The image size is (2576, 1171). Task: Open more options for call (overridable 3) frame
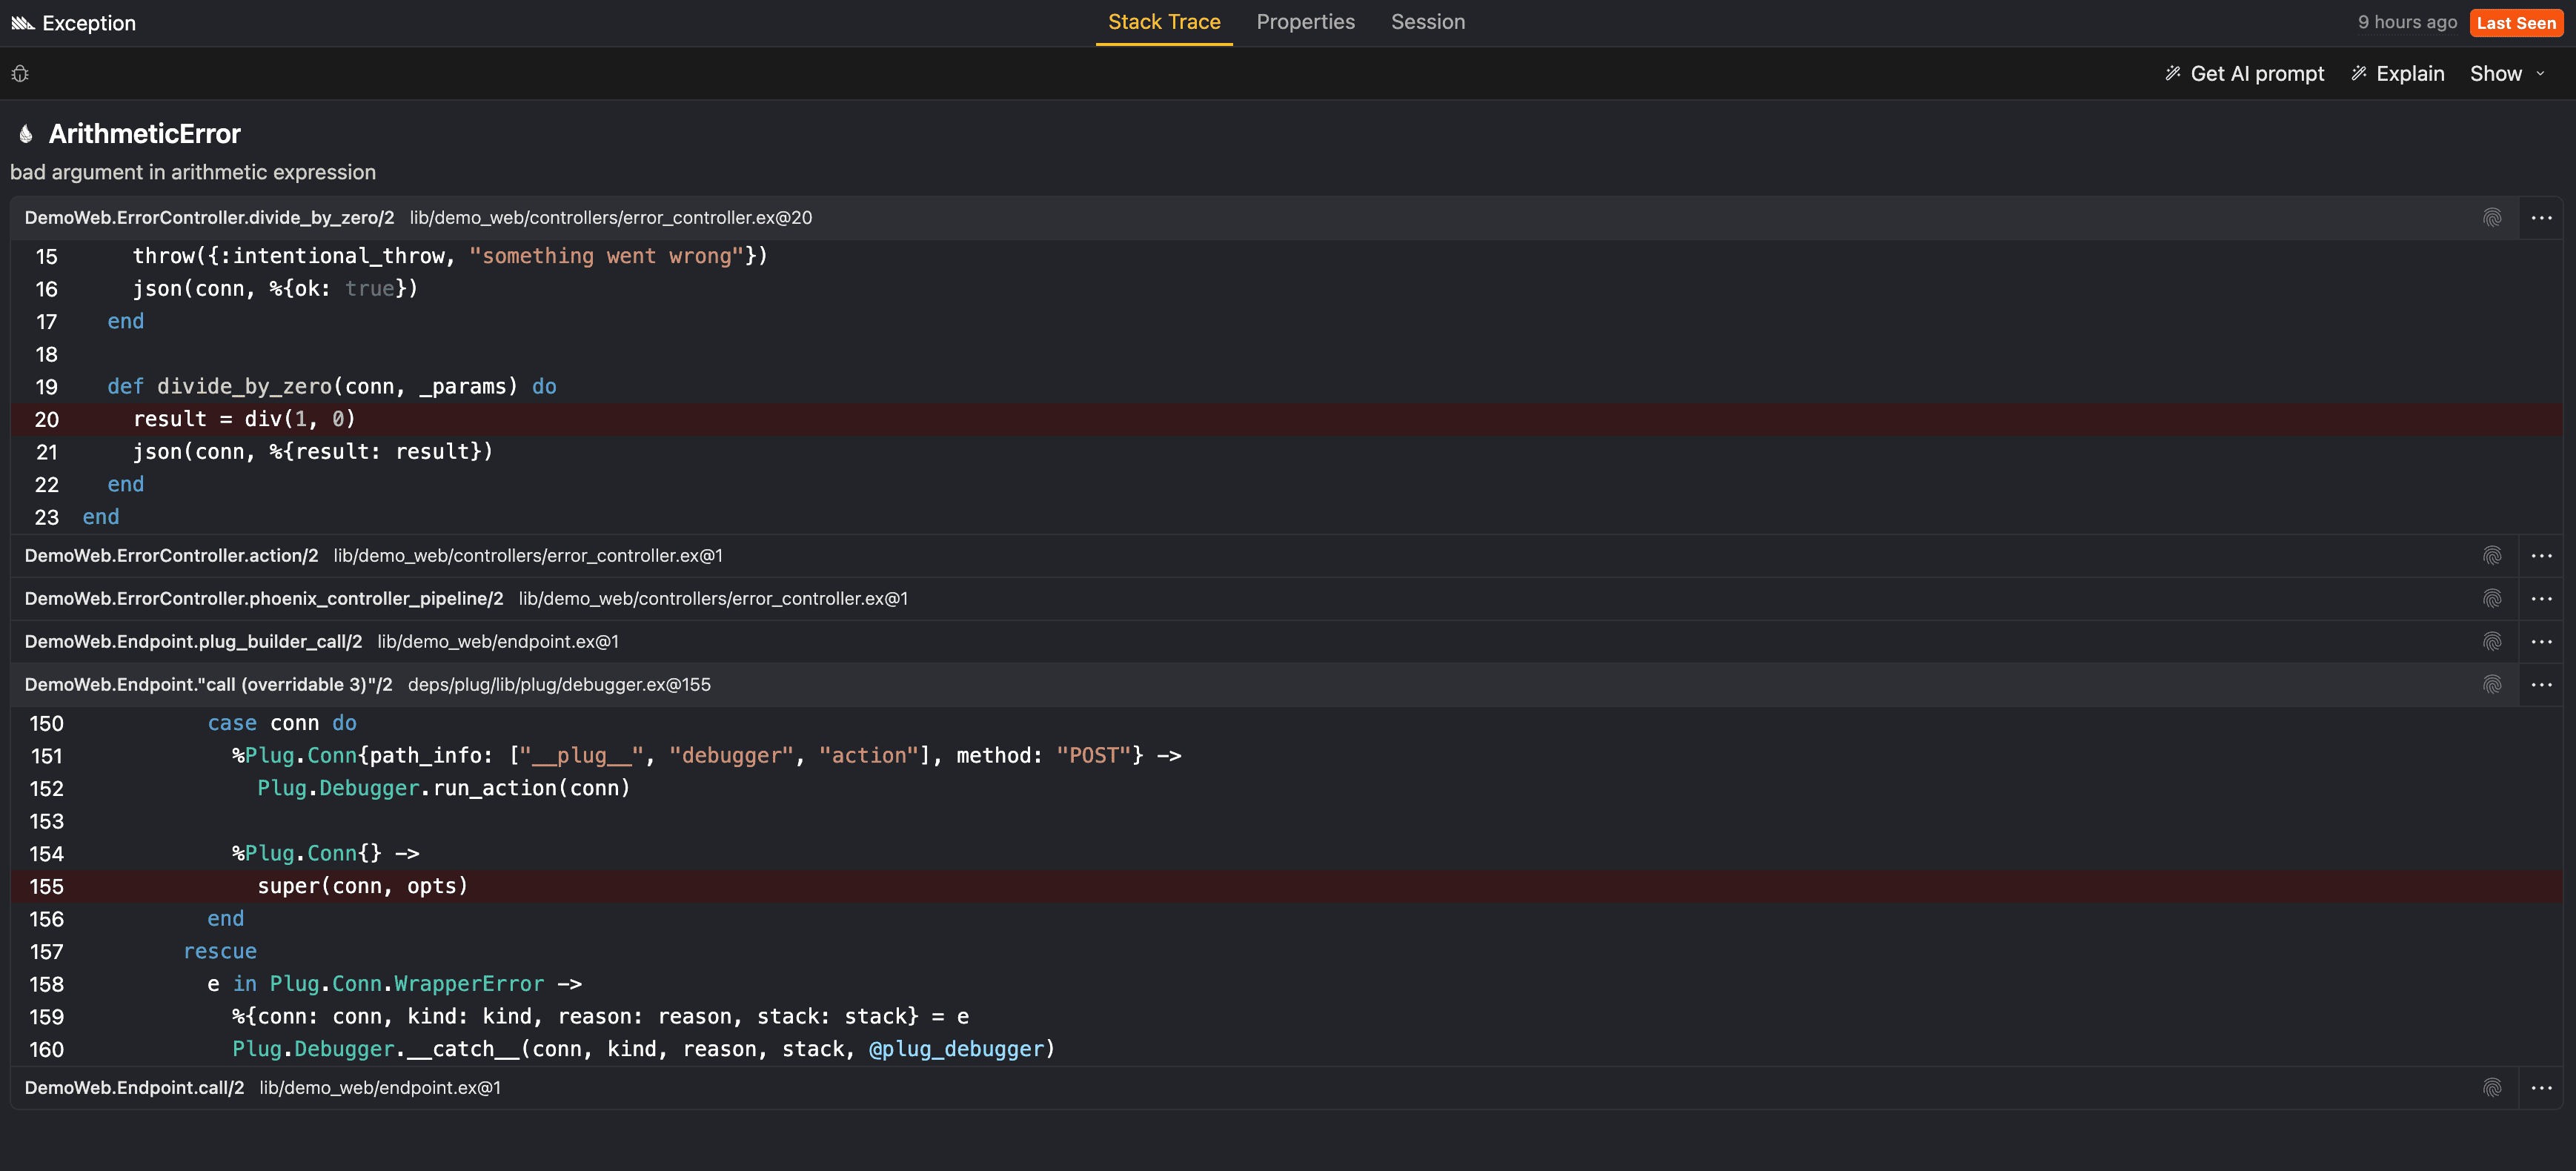(x=2541, y=685)
